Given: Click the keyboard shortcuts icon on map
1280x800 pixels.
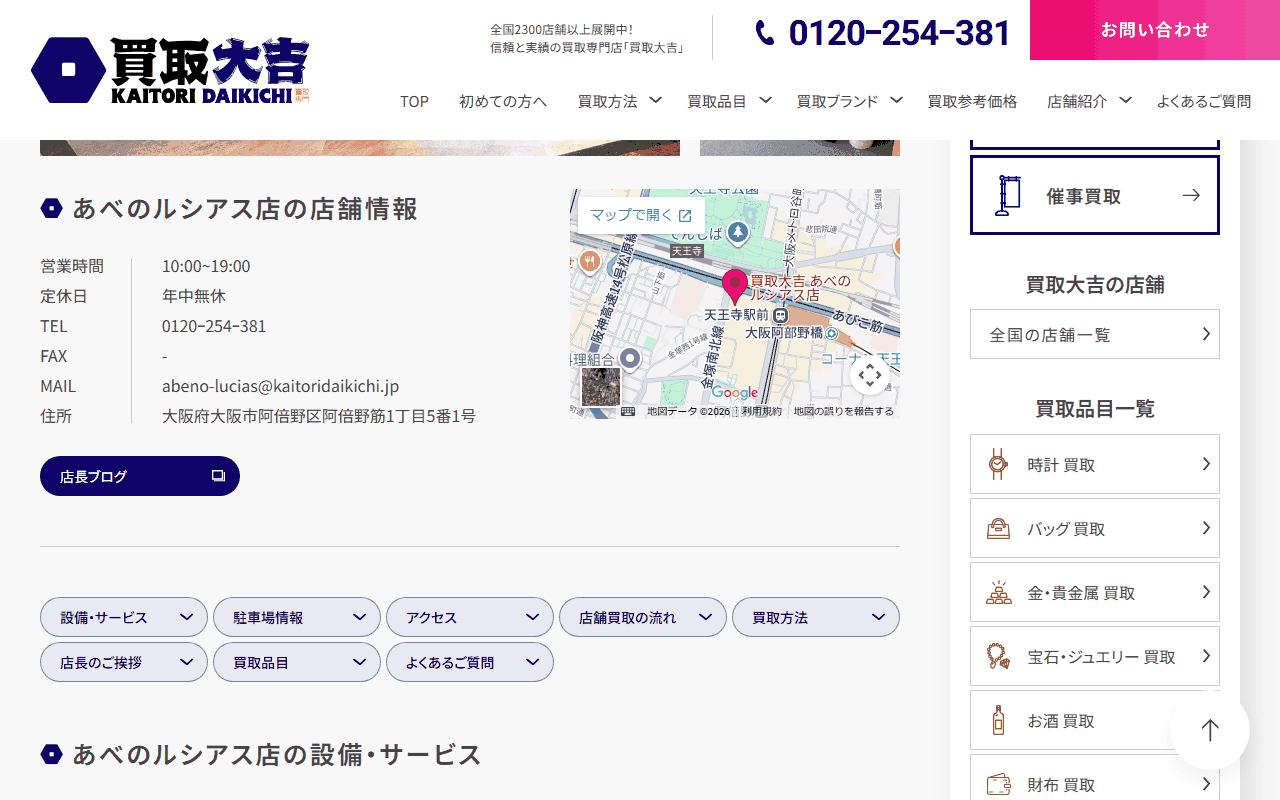Looking at the screenshot, I should 628,411.
